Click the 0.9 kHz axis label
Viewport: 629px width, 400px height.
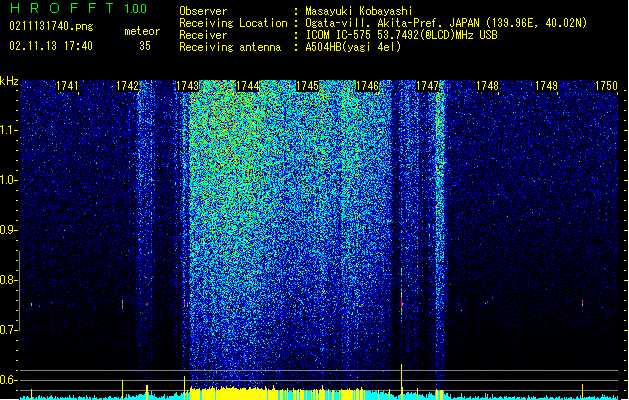point(8,230)
